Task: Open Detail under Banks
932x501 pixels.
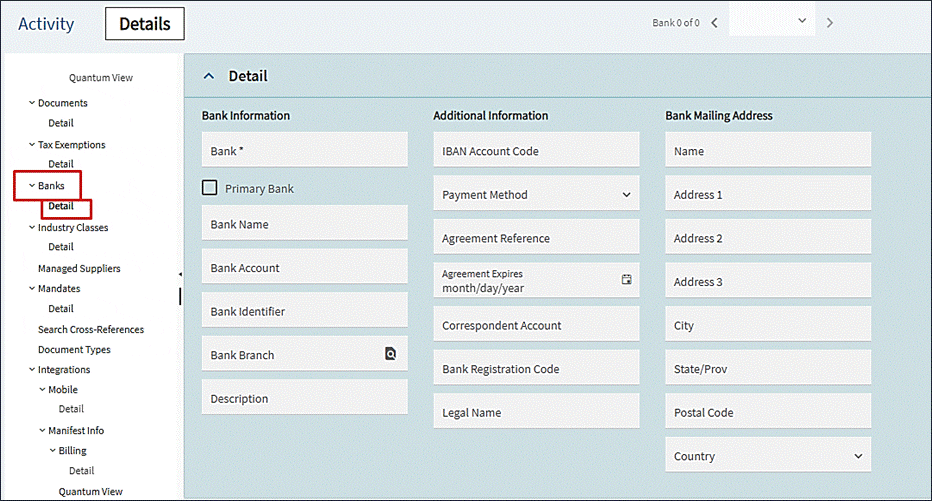Action: coord(61,206)
